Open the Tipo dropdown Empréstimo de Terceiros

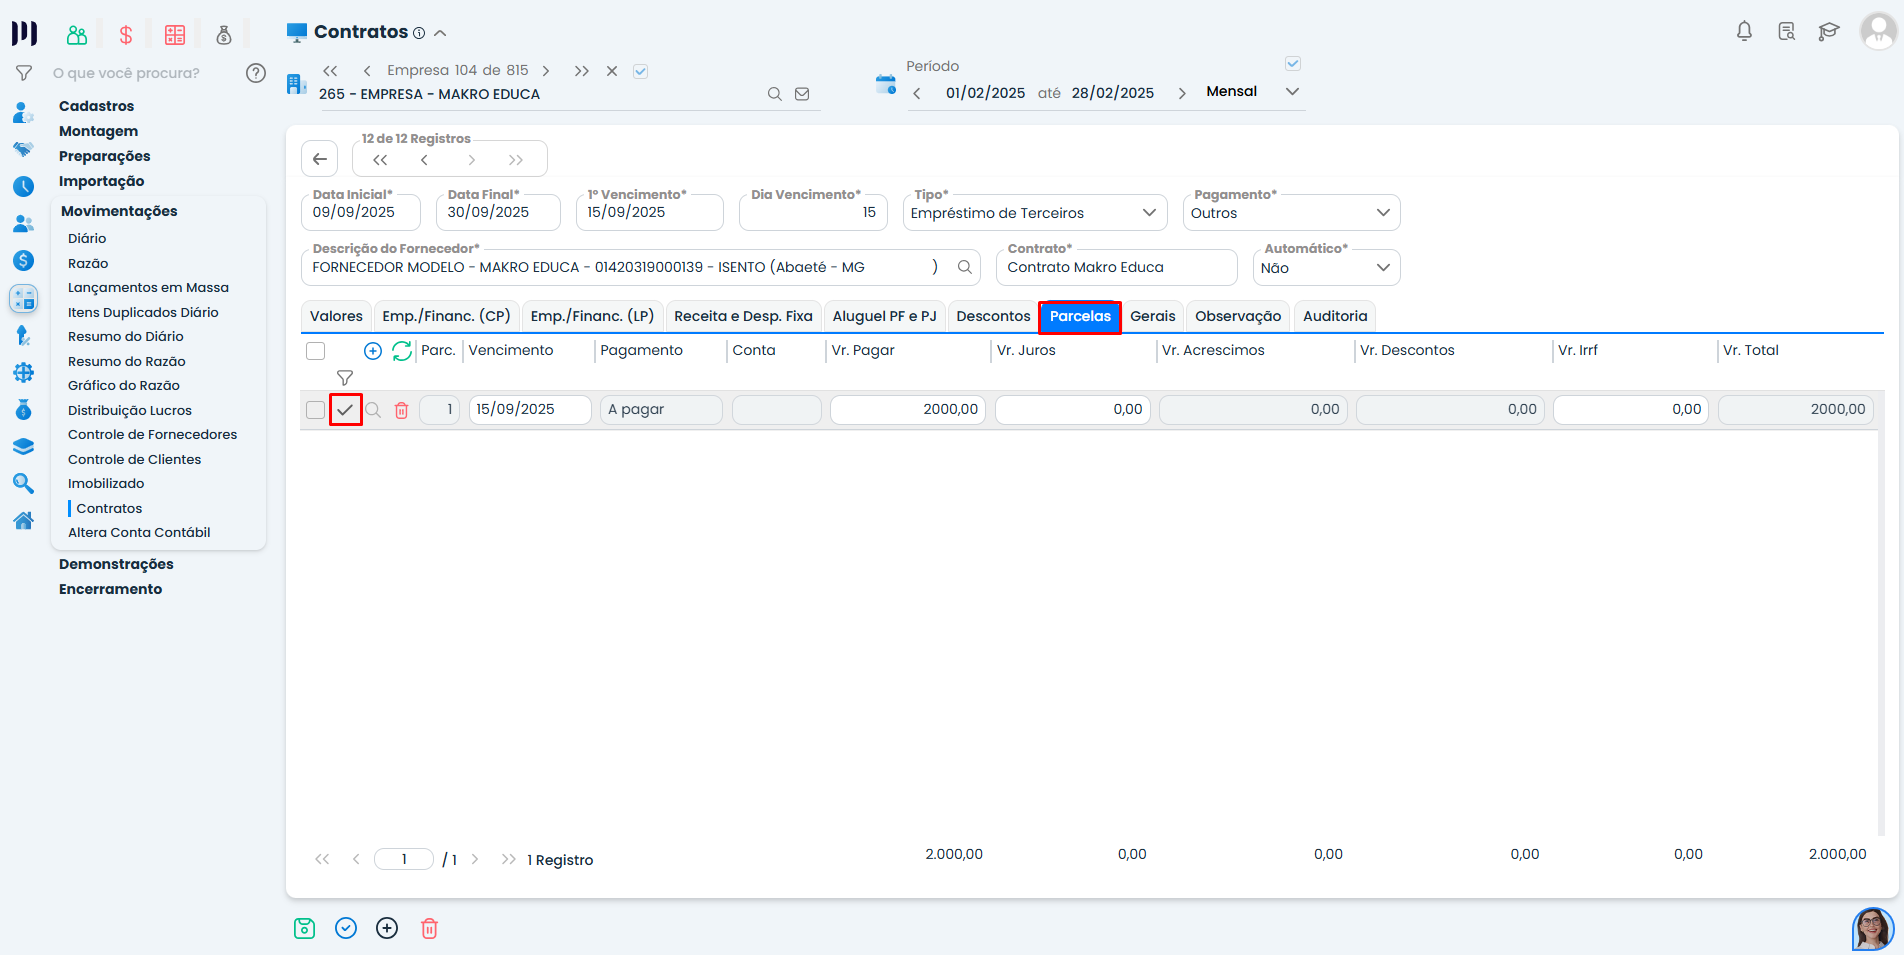(1034, 213)
